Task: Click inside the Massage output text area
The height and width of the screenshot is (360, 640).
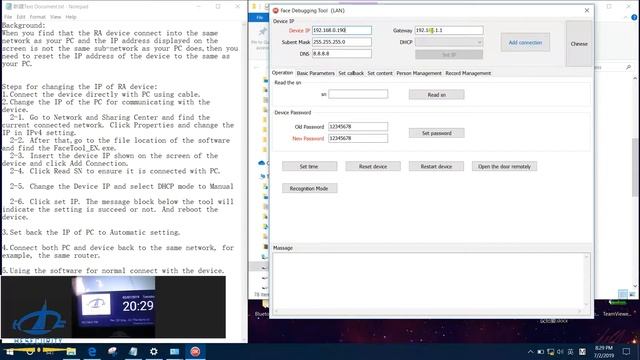Action: [x=431, y=283]
